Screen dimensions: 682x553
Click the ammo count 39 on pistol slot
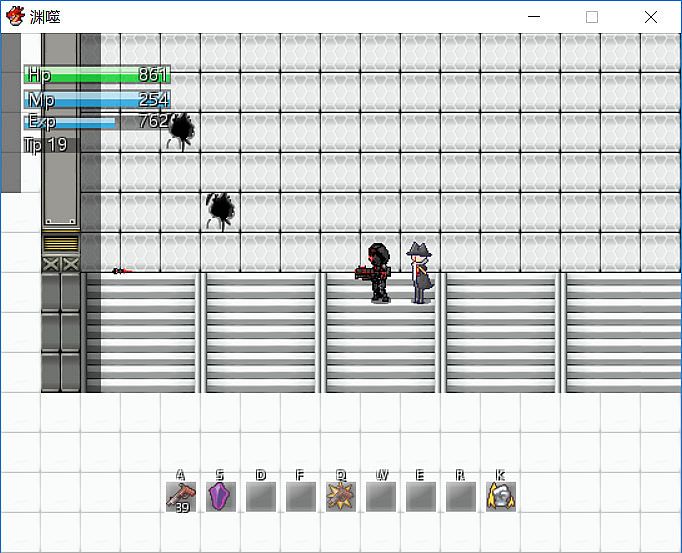(182, 507)
